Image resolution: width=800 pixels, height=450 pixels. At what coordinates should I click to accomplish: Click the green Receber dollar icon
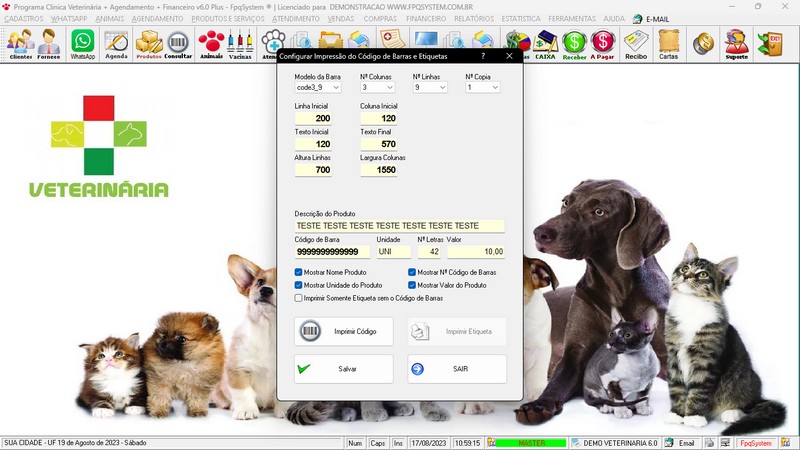click(574, 44)
